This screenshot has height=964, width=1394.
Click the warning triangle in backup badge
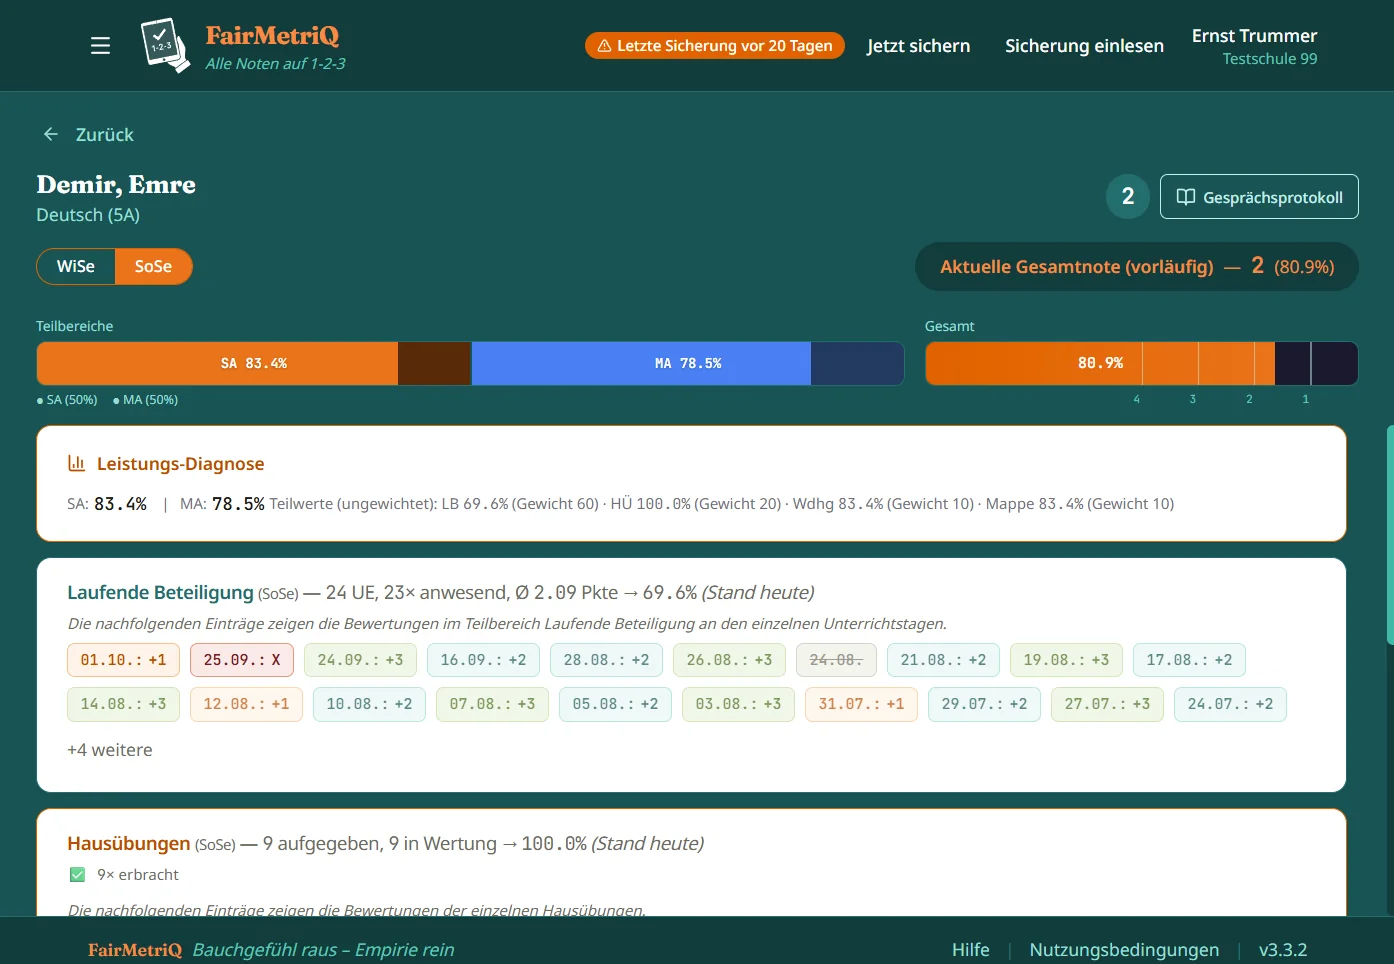coord(604,46)
